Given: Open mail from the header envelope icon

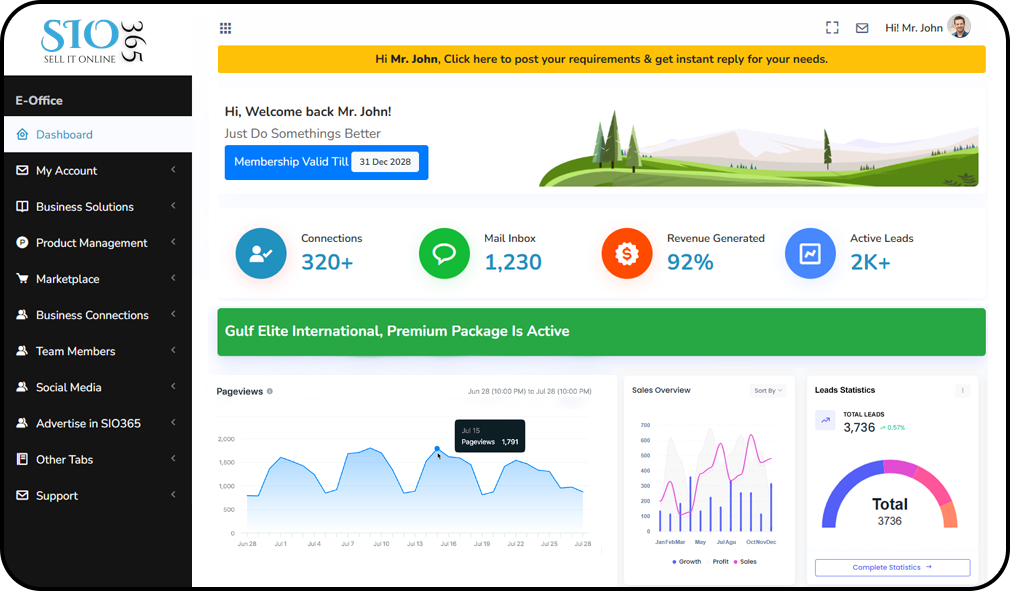Looking at the screenshot, I should click(862, 28).
